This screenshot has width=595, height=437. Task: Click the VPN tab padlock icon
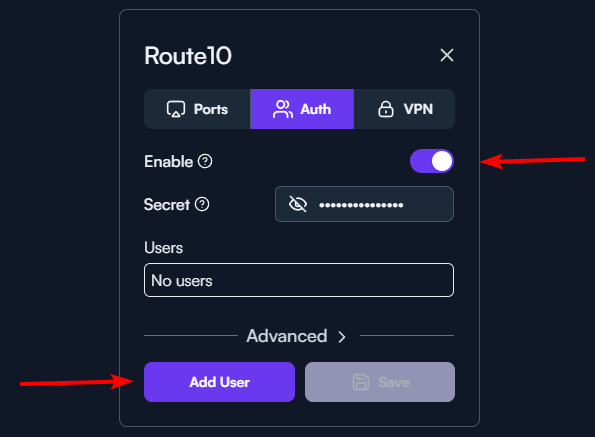click(x=386, y=109)
